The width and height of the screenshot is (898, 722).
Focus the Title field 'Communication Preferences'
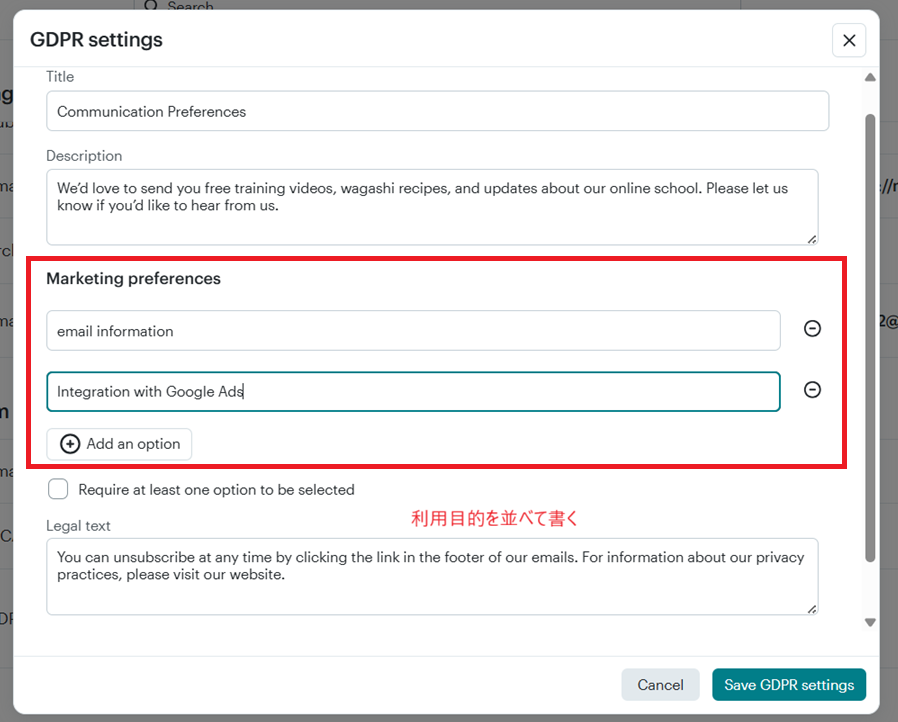pyautogui.click(x=437, y=111)
